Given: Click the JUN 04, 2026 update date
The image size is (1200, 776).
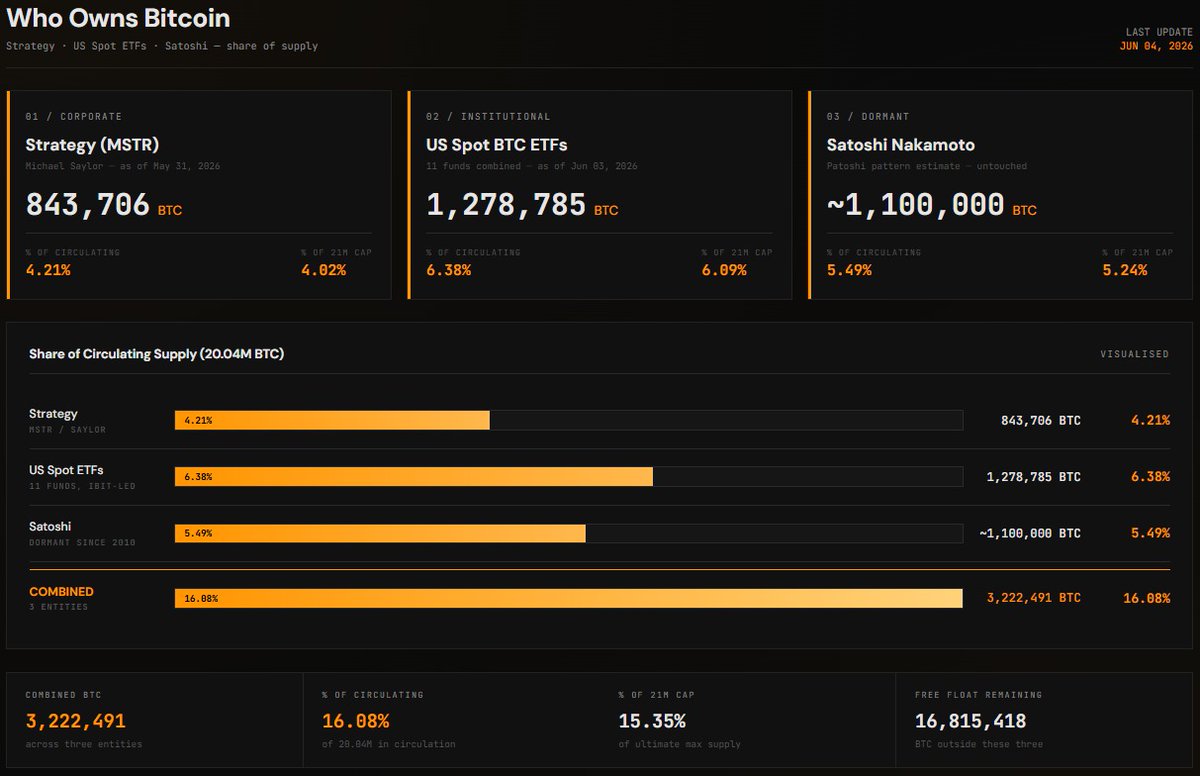Looking at the screenshot, I should tap(1157, 46).
